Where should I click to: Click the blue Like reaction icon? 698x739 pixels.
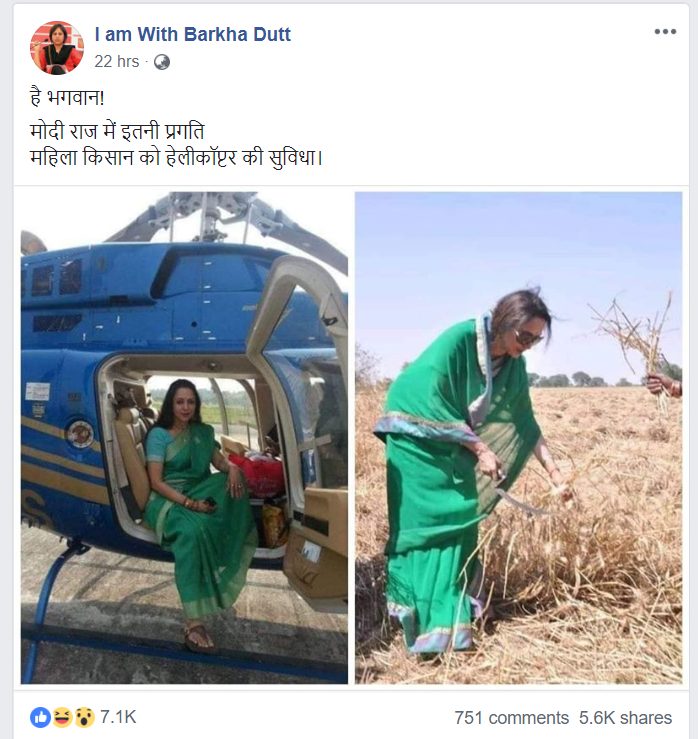(x=40, y=717)
